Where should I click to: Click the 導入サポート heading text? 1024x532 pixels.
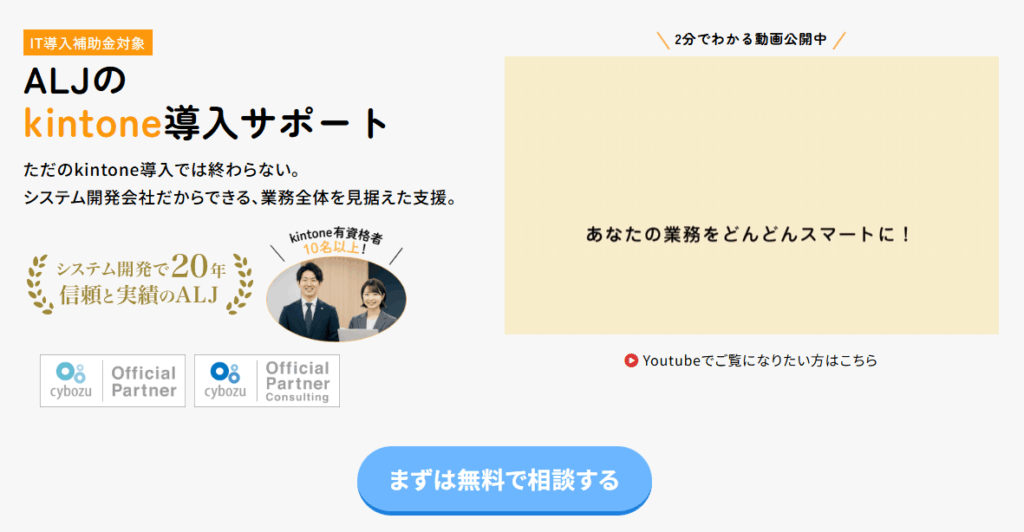(x=276, y=123)
